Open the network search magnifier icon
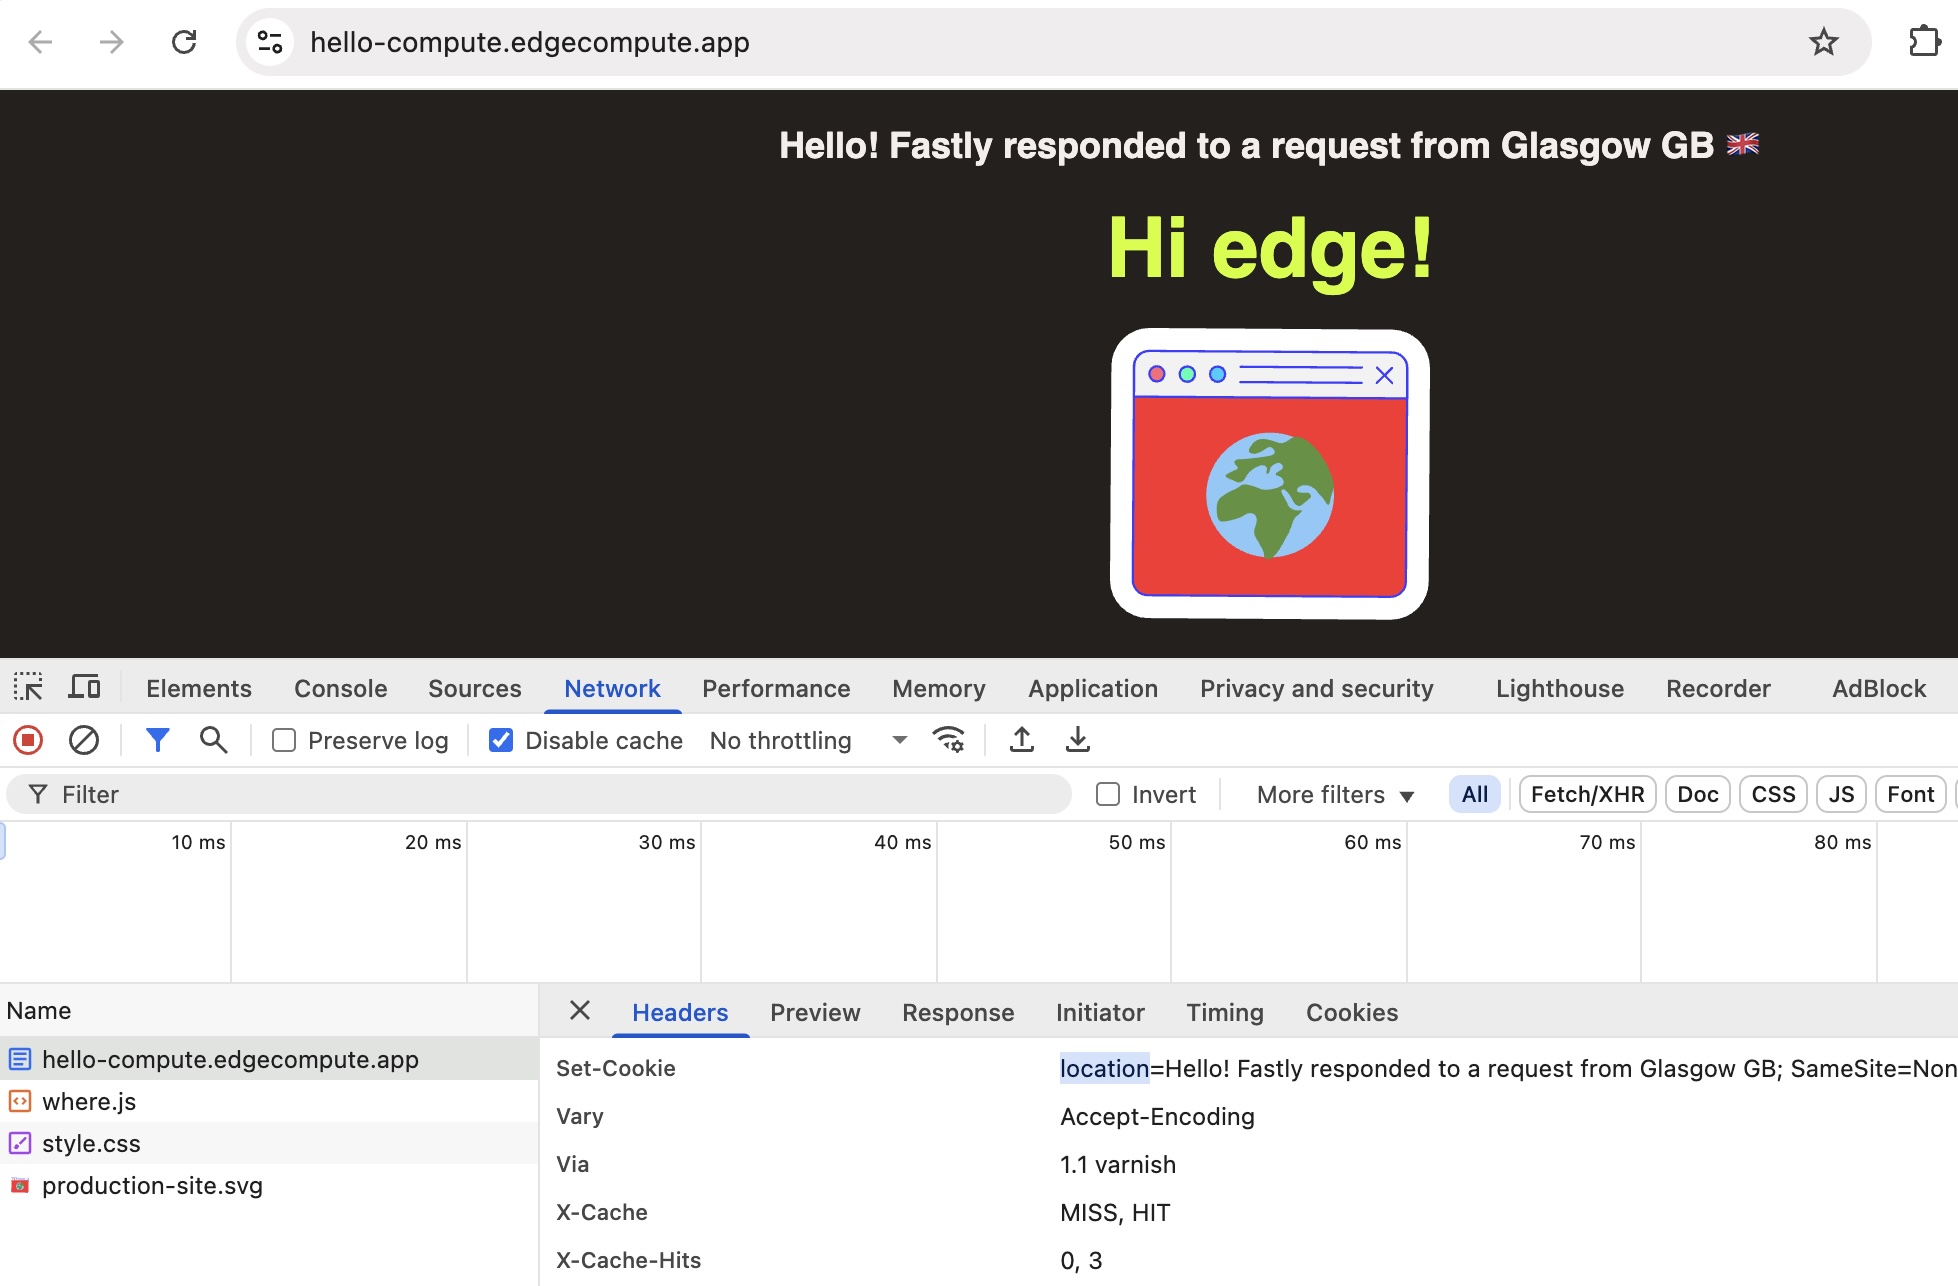 (x=213, y=740)
